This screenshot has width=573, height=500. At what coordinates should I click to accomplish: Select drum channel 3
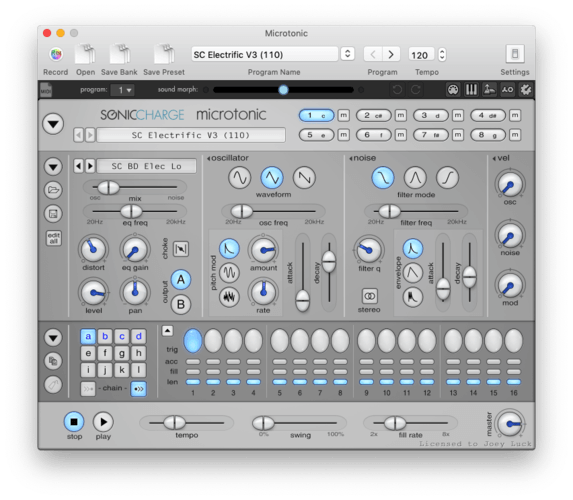click(x=430, y=115)
